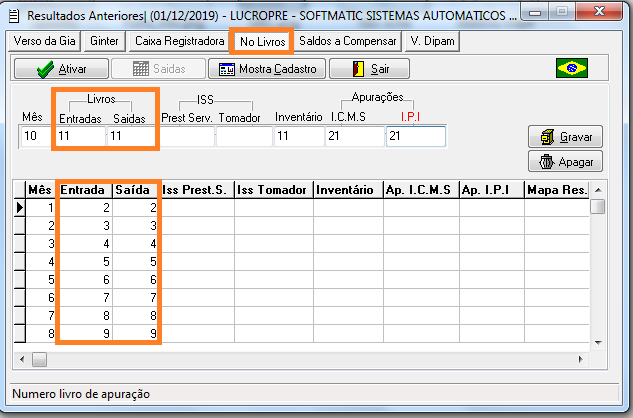Click the Saída column header
This screenshot has height=418, width=633.
tap(134, 190)
